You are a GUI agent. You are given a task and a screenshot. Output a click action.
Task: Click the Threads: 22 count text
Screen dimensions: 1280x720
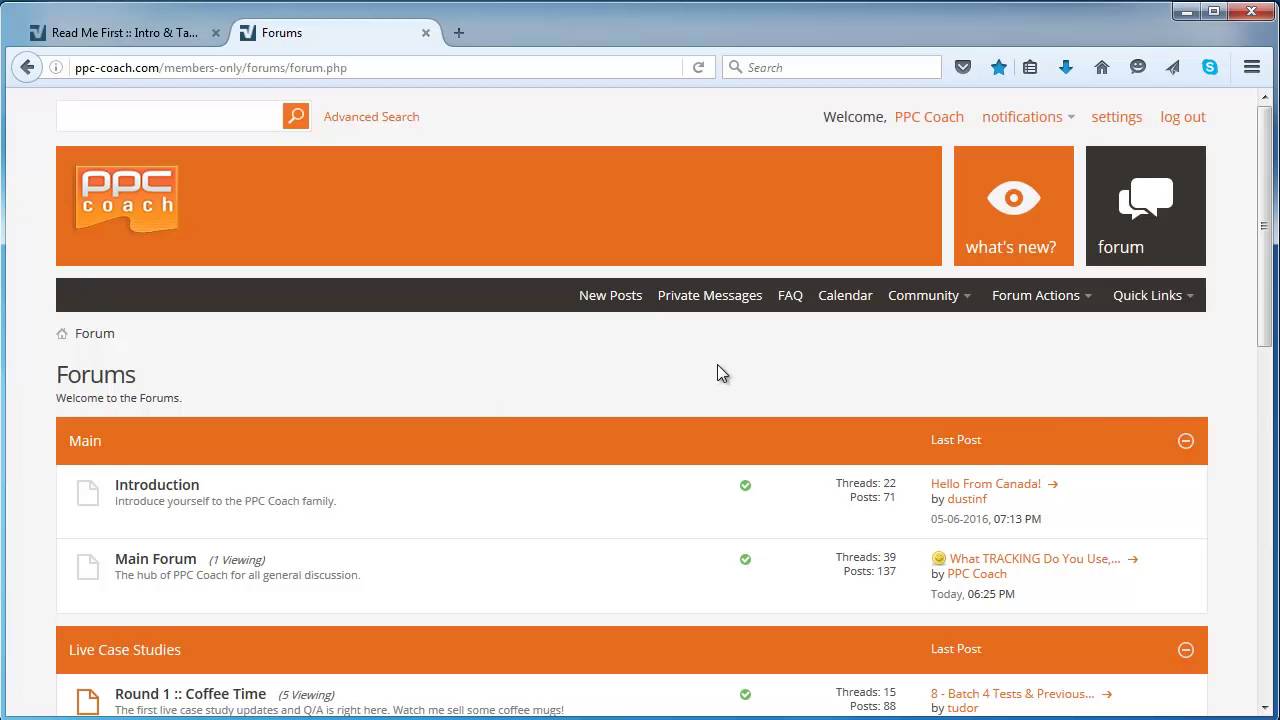(866, 484)
